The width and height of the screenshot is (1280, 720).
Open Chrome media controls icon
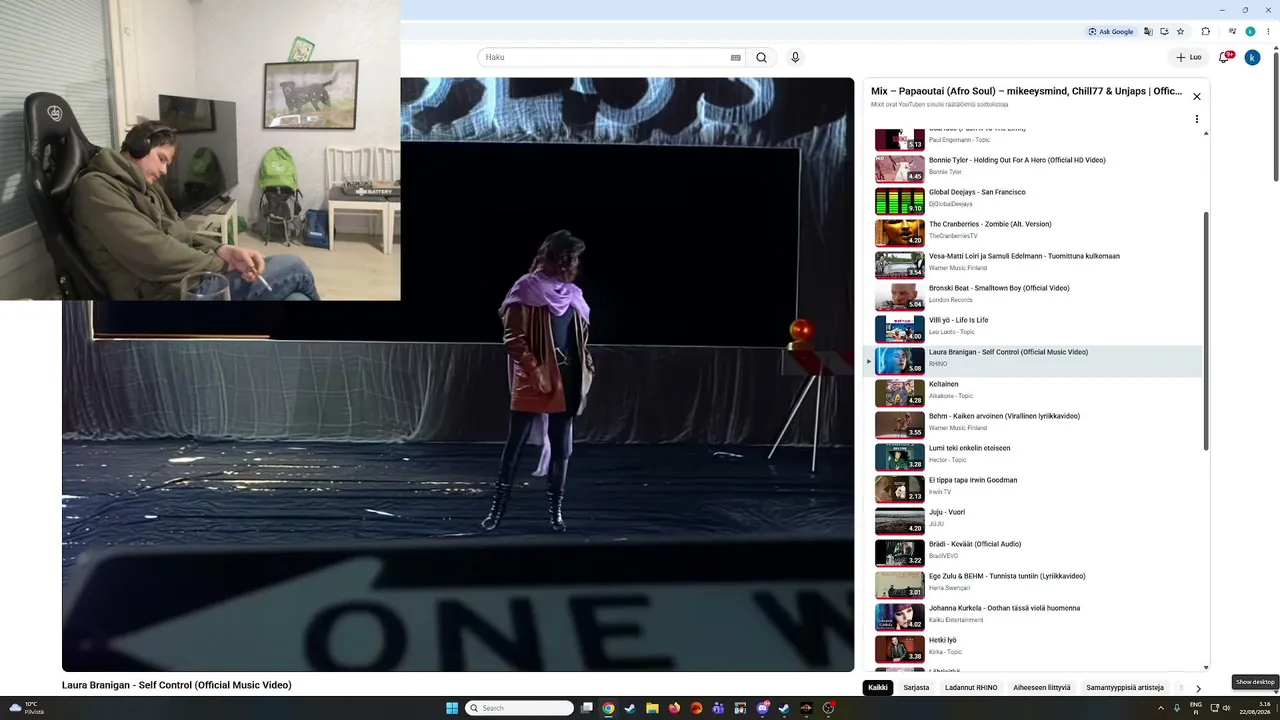pos(1230,31)
